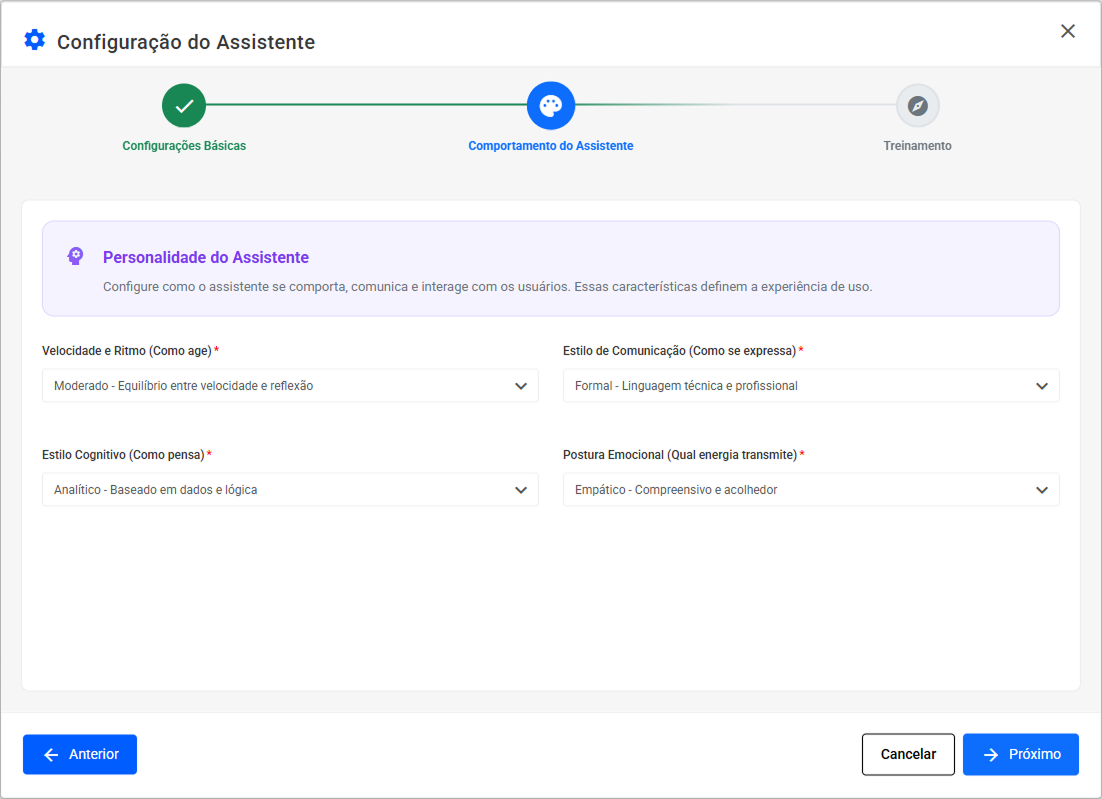
Task: Select the blue palette step icon
Action: tap(551, 106)
